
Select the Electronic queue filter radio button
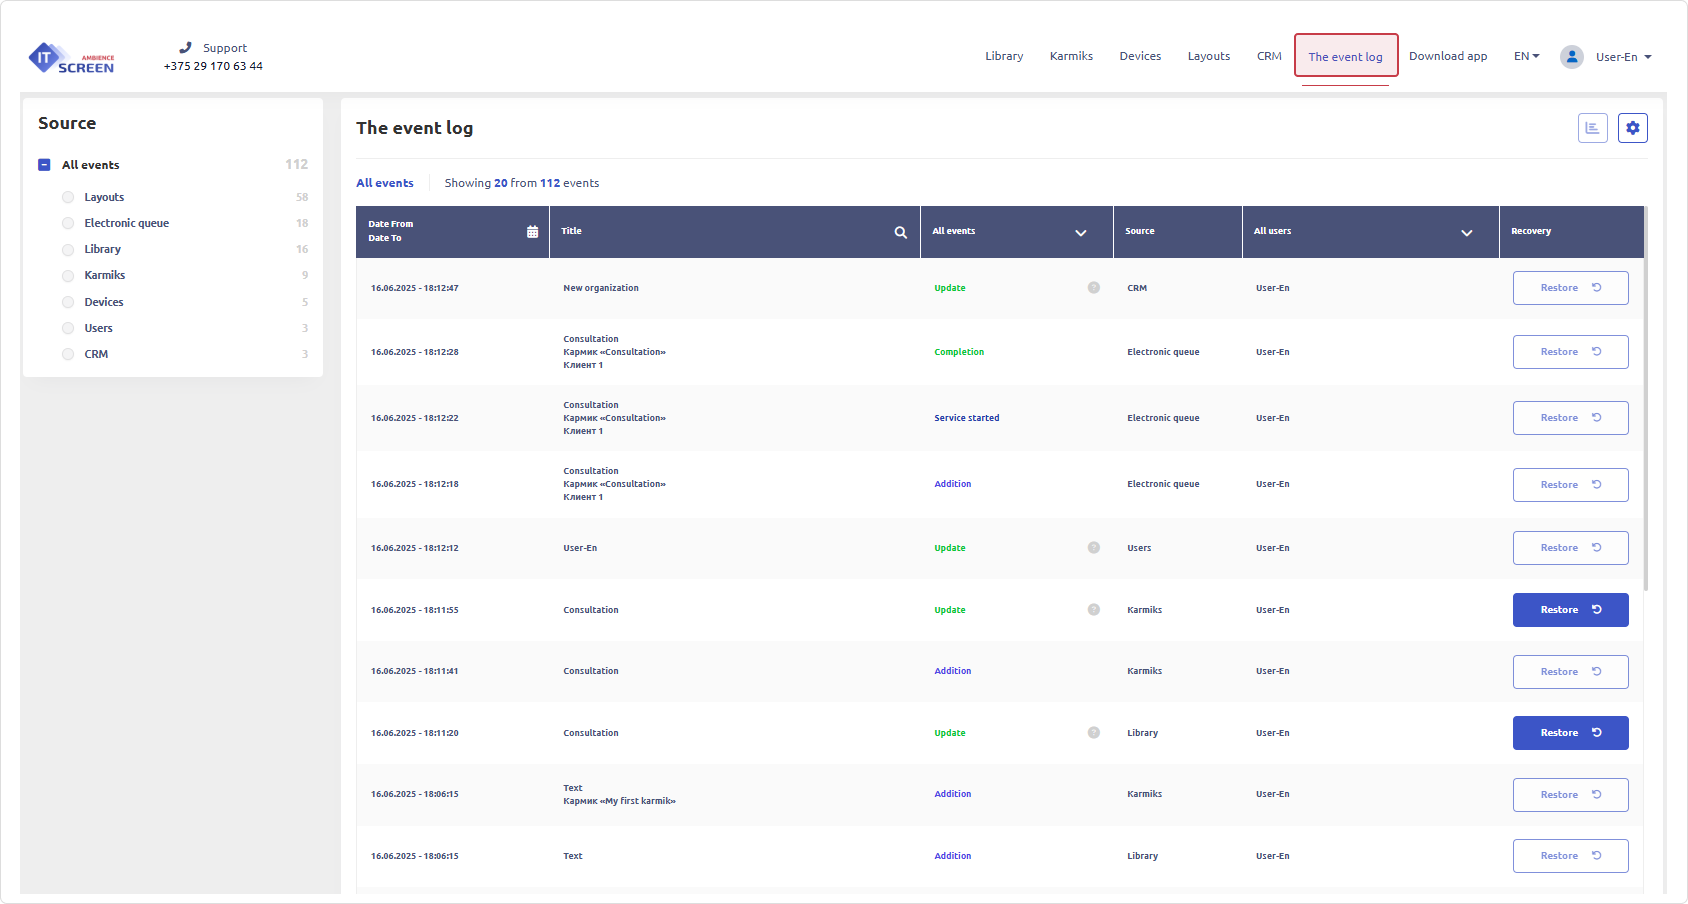click(67, 223)
